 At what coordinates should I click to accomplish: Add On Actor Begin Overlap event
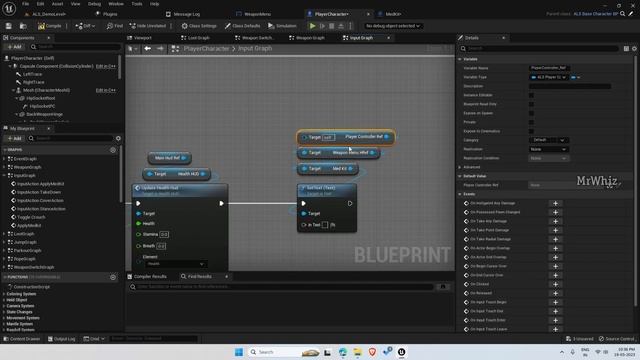(555, 248)
